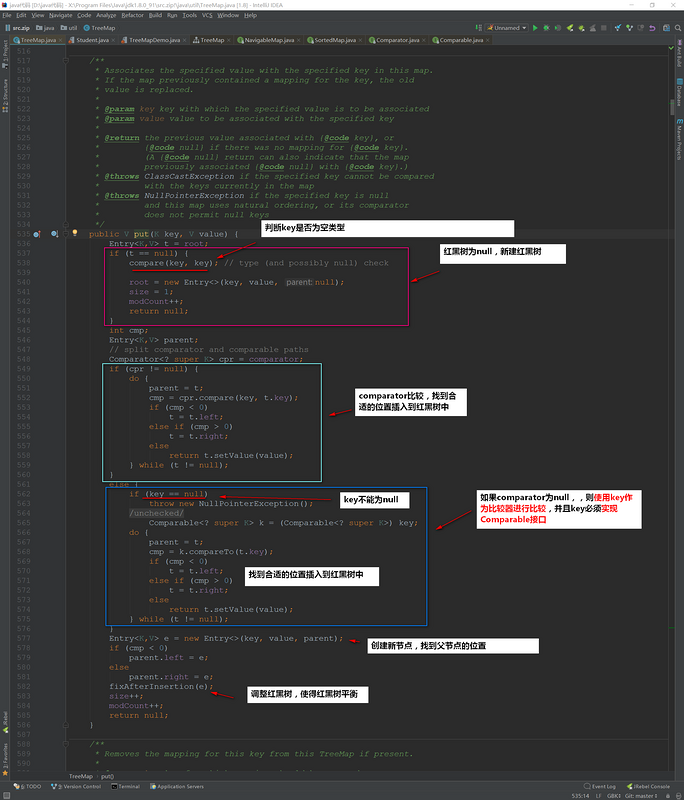Open the TODO tool window

(28, 786)
